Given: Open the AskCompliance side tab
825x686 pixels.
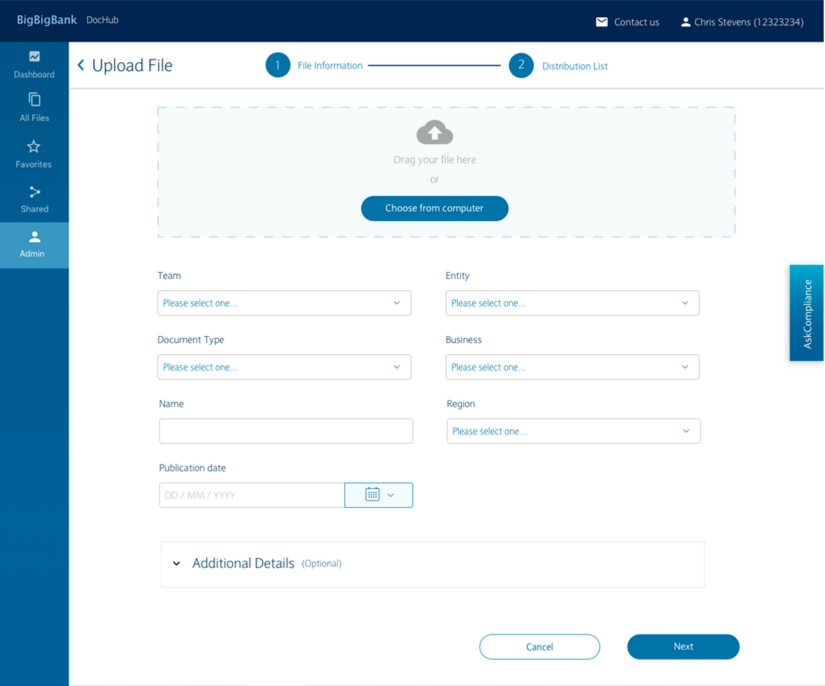Looking at the screenshot, I should coord(807,313).
